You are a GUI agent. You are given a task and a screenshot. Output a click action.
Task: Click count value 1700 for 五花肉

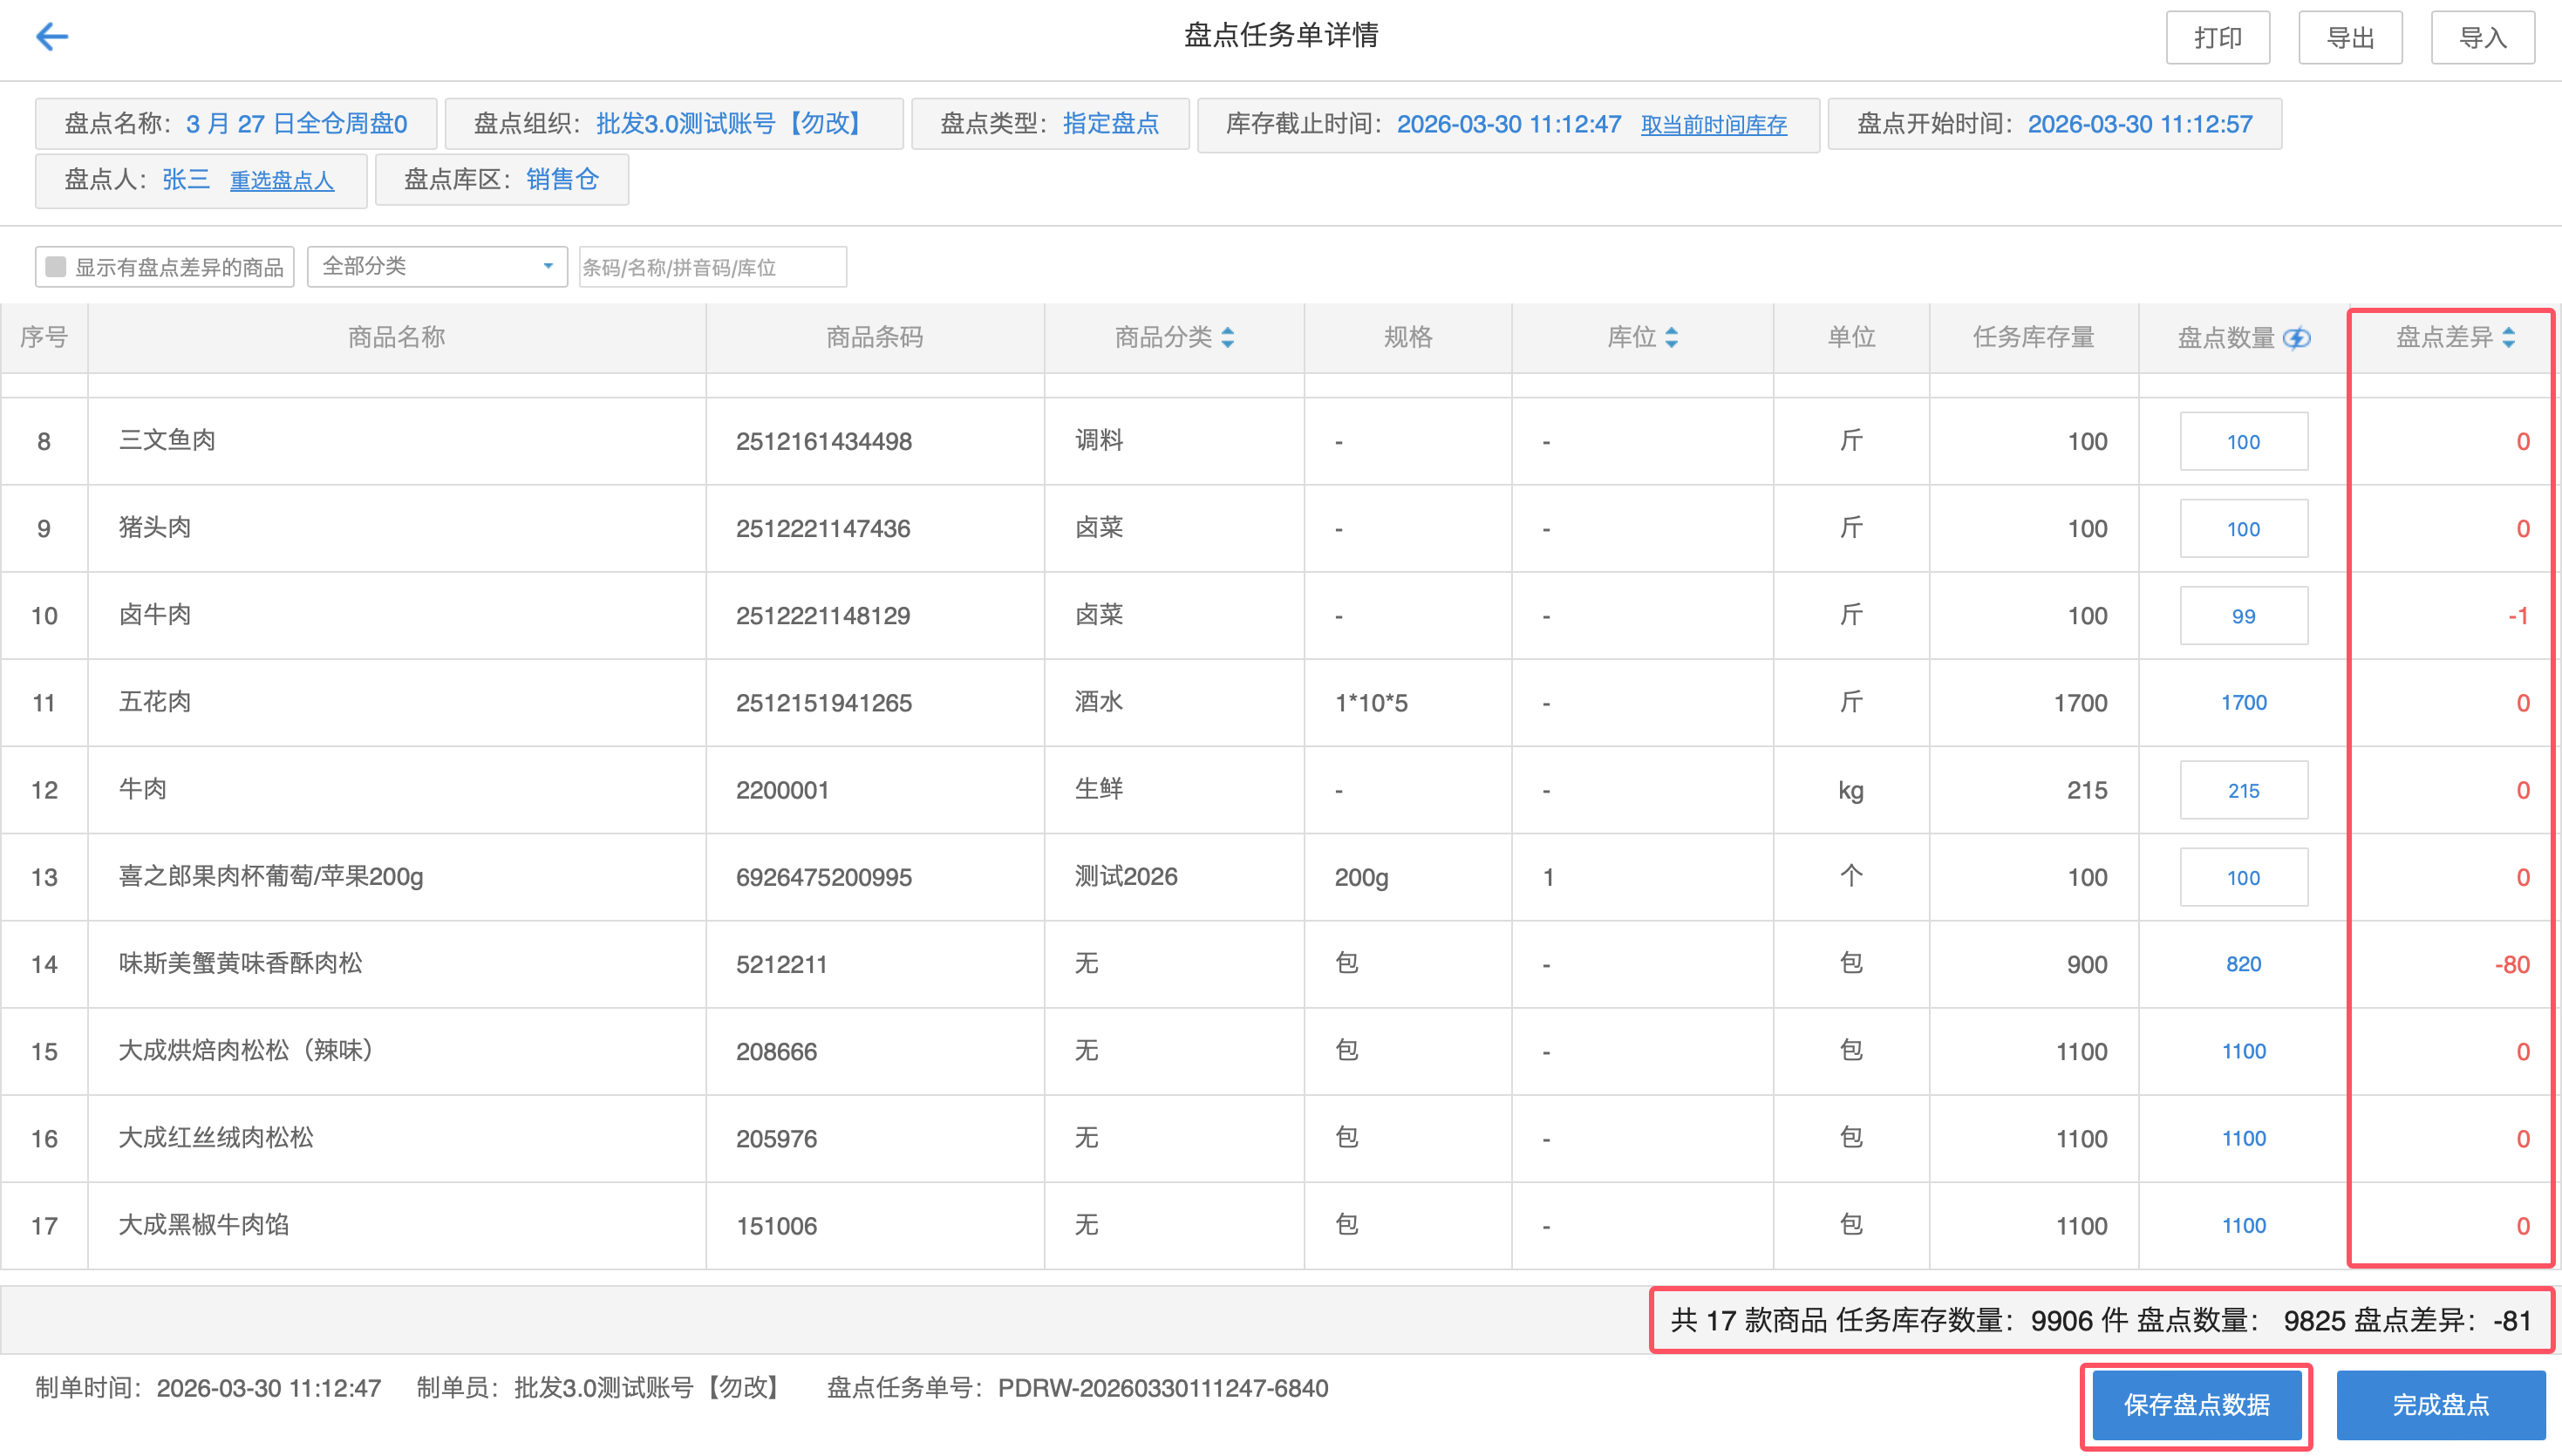[2243, 703]
